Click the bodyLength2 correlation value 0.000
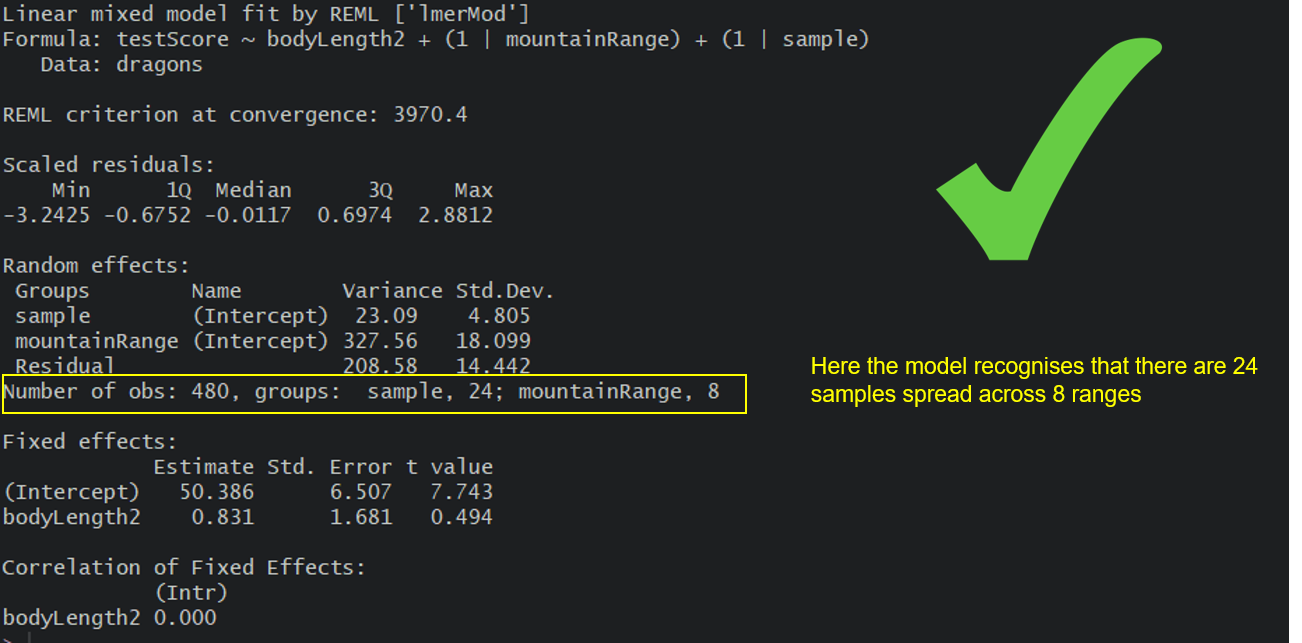 click(x=185, y=618)
